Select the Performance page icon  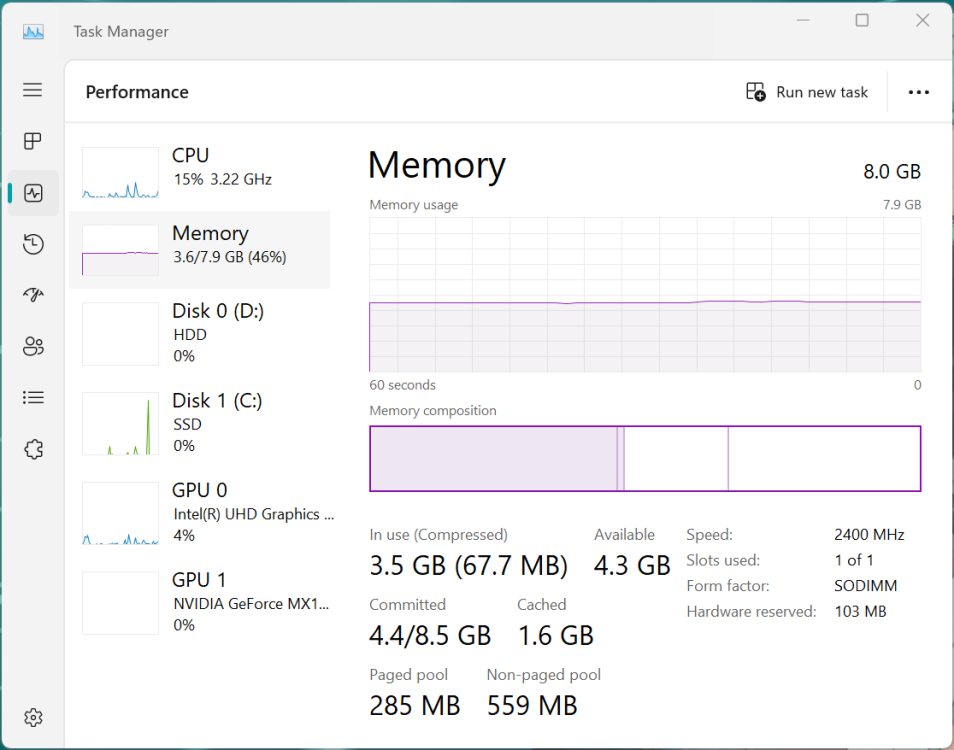tap(33, 193)
